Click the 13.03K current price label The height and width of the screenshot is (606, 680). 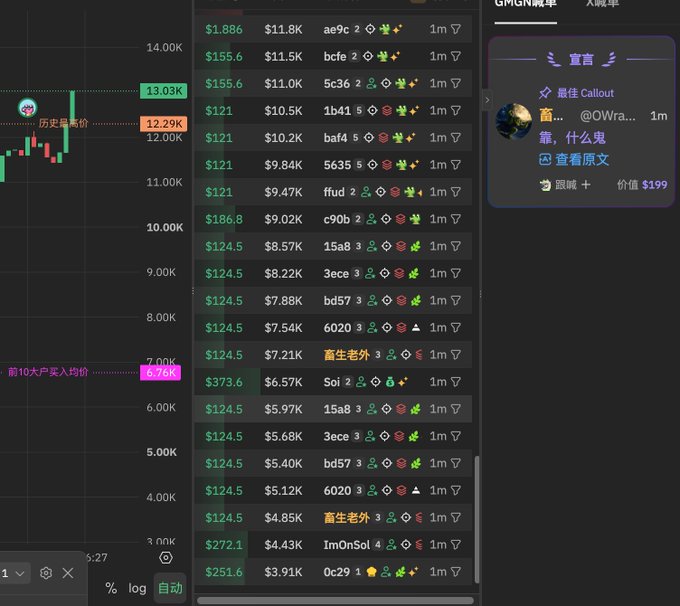tap(163, 91)
